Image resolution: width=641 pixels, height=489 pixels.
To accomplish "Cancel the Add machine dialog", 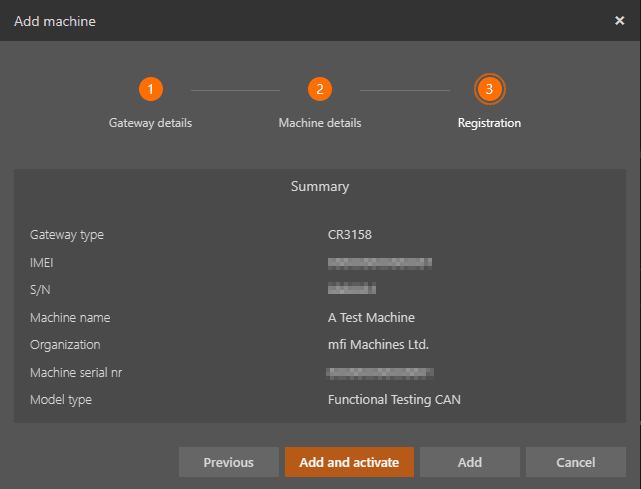I will [575, 462].
